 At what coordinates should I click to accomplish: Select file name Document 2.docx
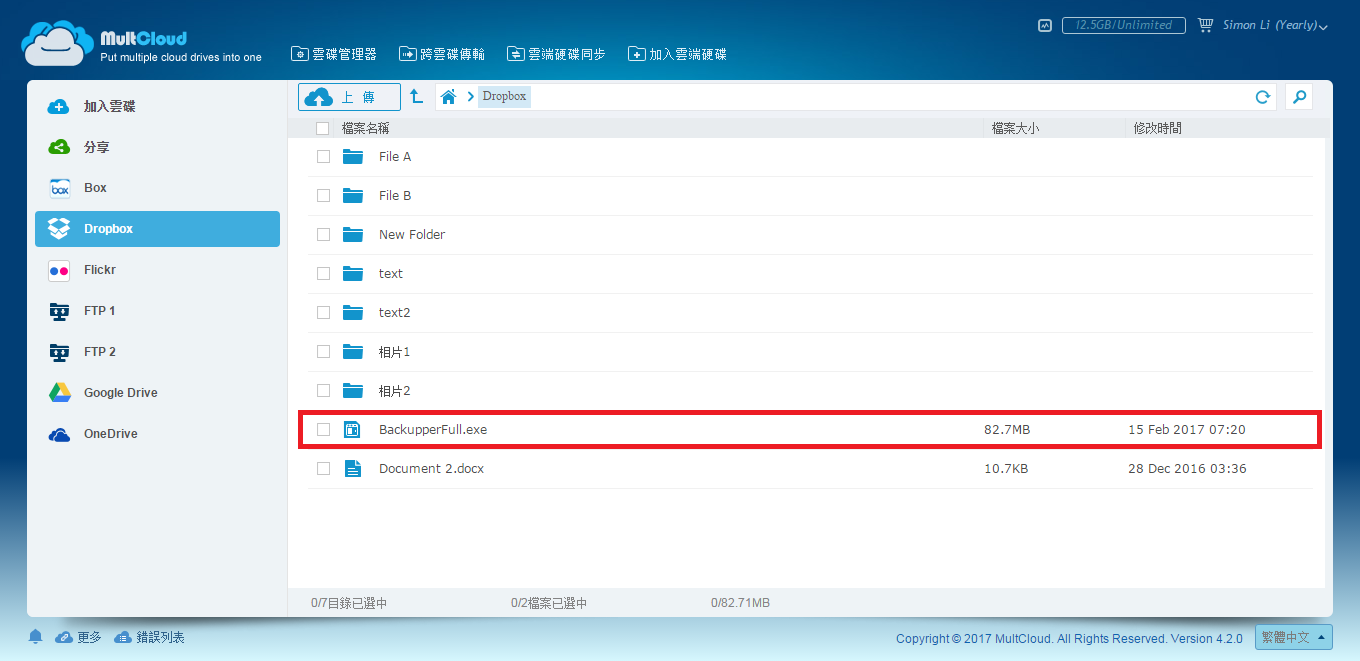[431, 469]
